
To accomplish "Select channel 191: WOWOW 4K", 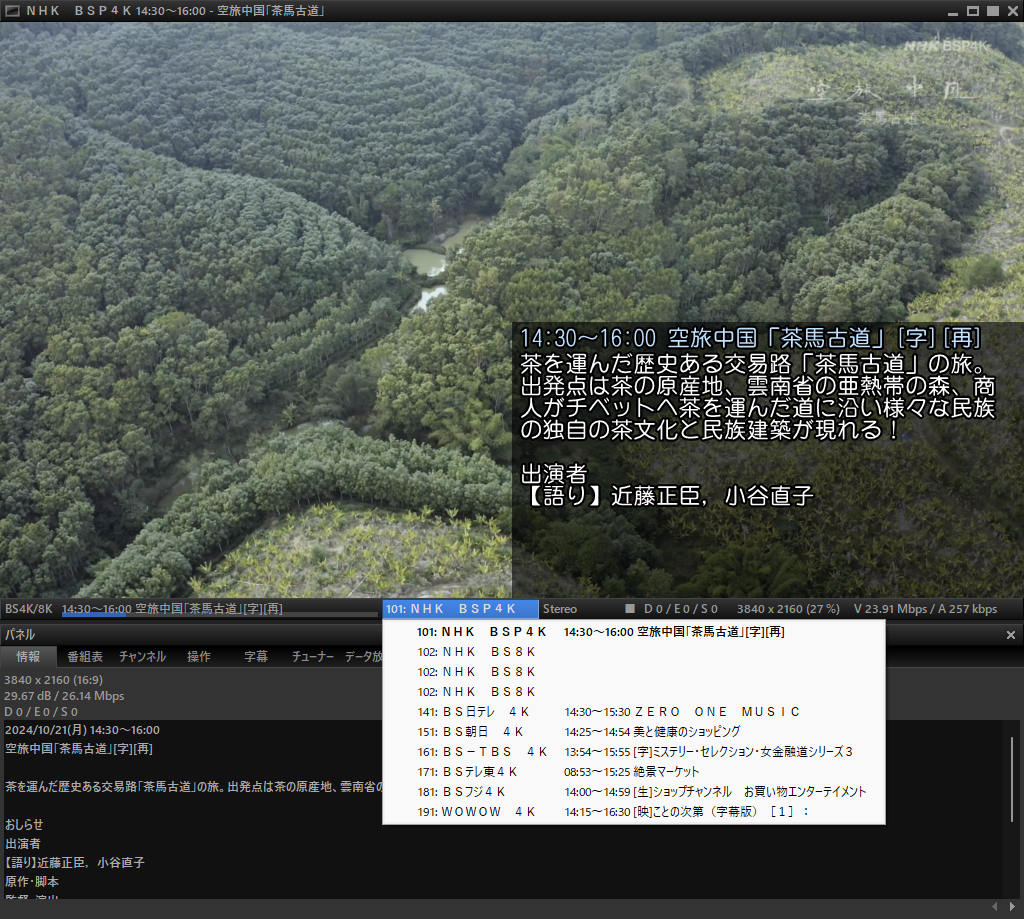I will tap(633, 812).
